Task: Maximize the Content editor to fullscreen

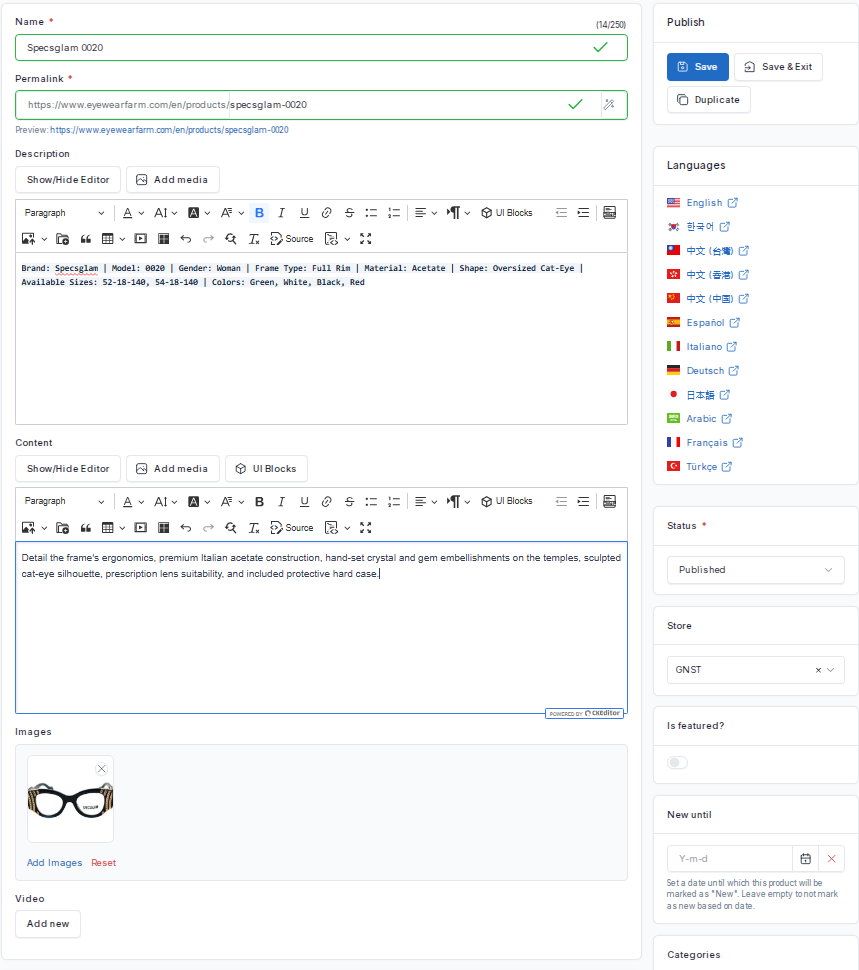Action: (365, 528)
